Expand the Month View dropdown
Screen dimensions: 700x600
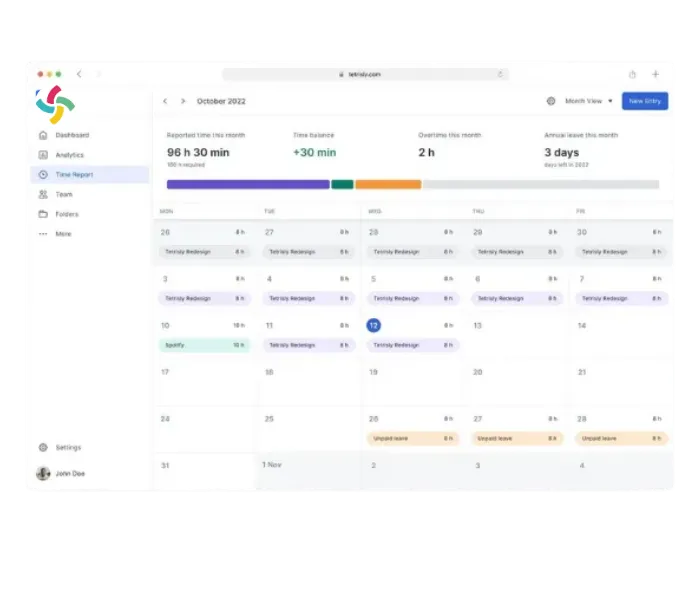[x=589, y=101]
